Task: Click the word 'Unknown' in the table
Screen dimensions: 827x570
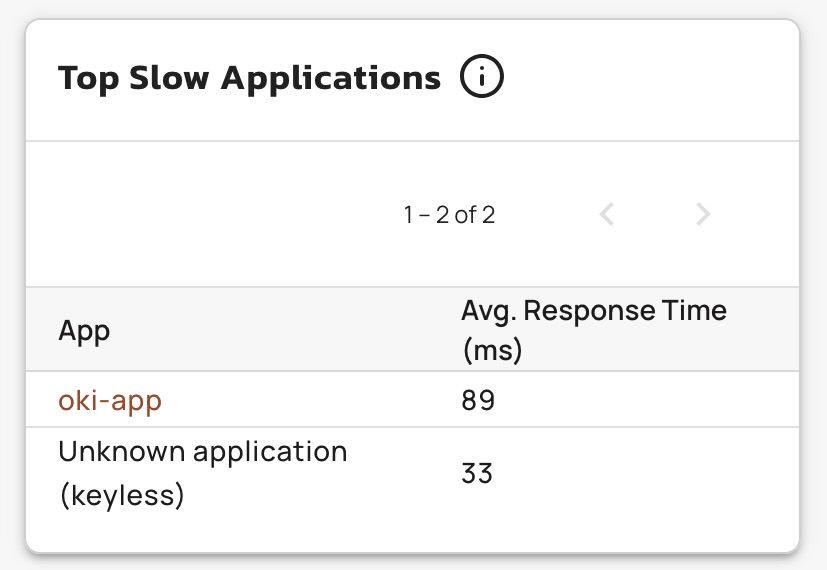Action: [121, 451]
